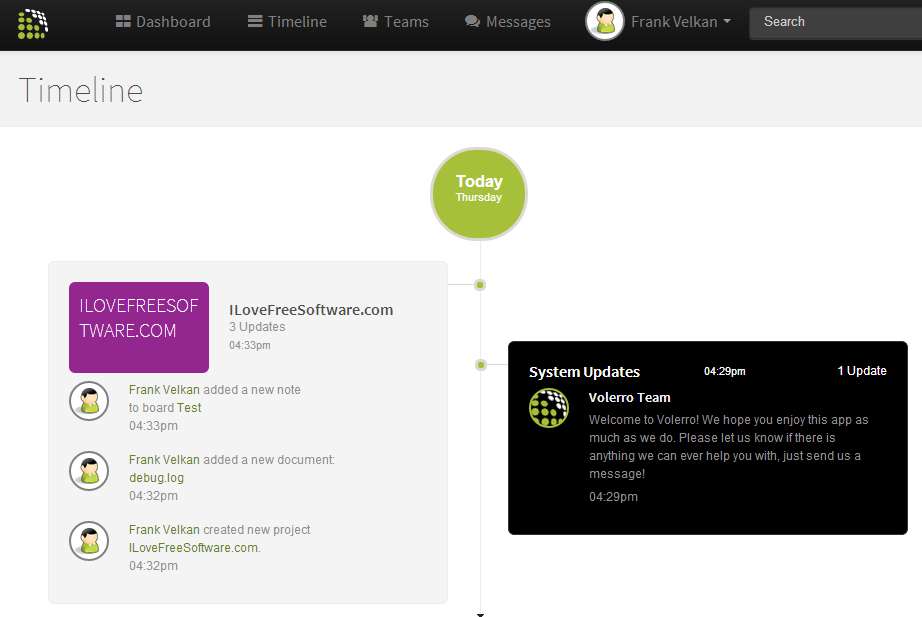Open ILoveFreeSoftware.com link in created project entry
This screenshot has width=922, height=617.
(x=193, y=548)
